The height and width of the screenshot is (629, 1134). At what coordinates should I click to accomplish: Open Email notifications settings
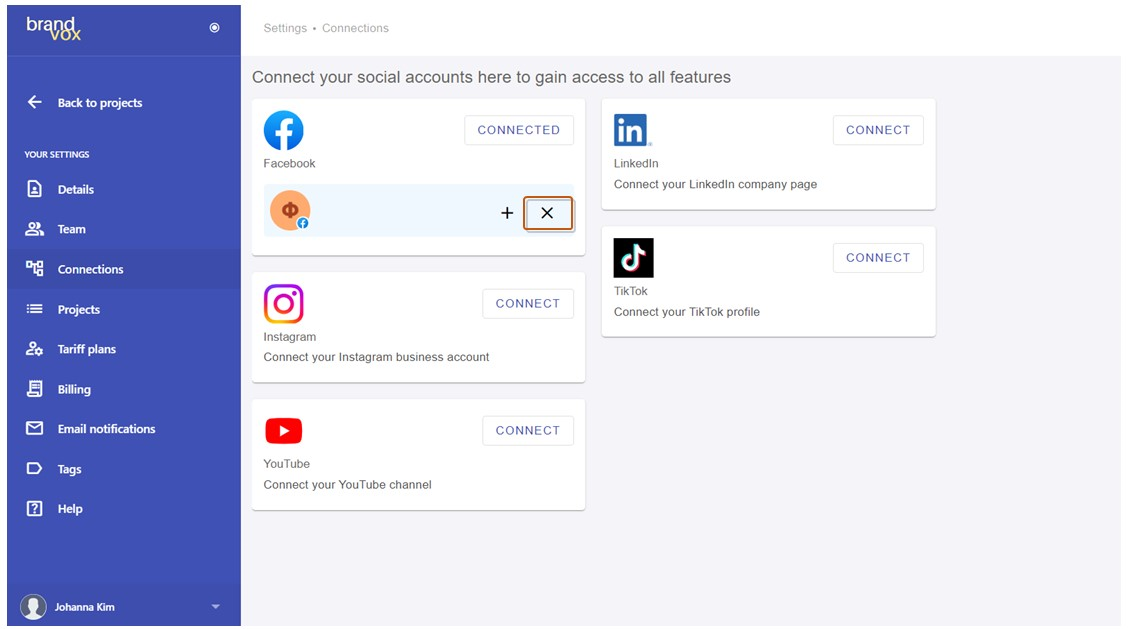(106, 429)
